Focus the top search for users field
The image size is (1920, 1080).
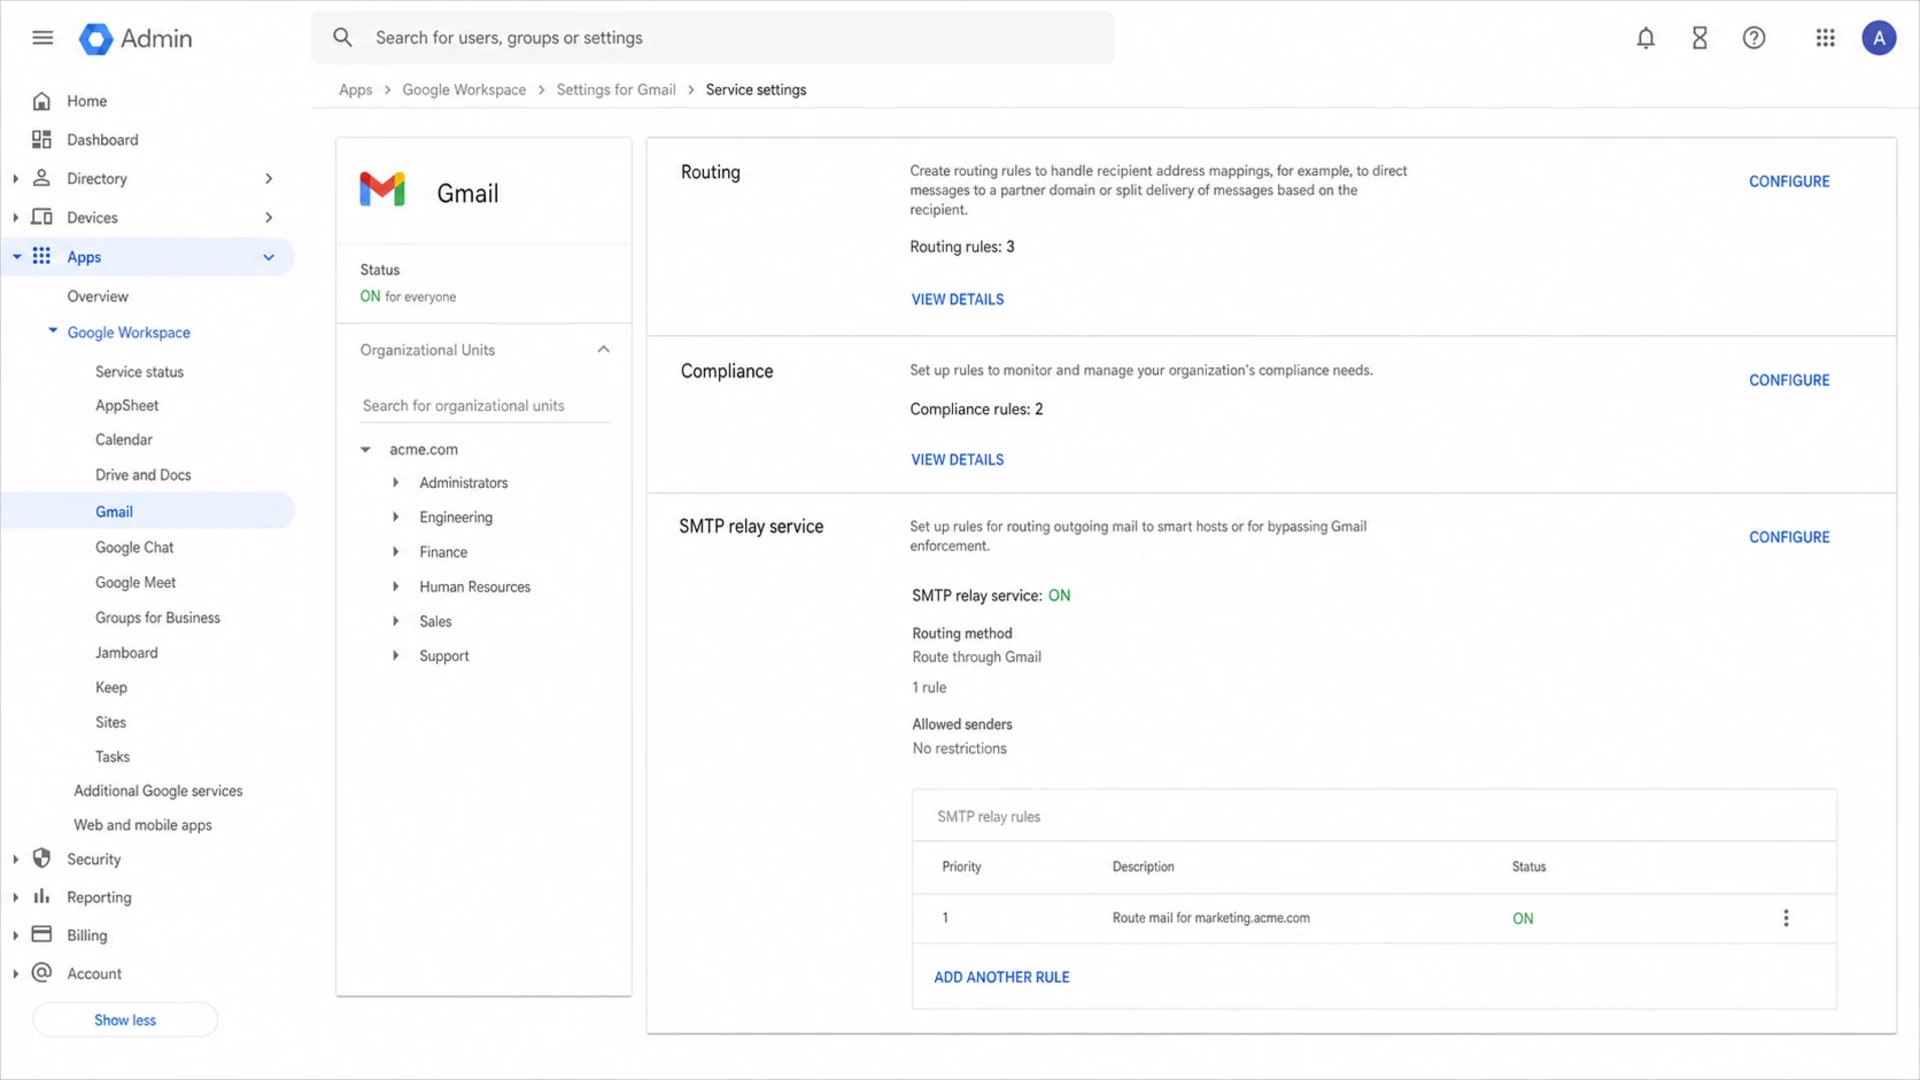click(x=712, y=38)
